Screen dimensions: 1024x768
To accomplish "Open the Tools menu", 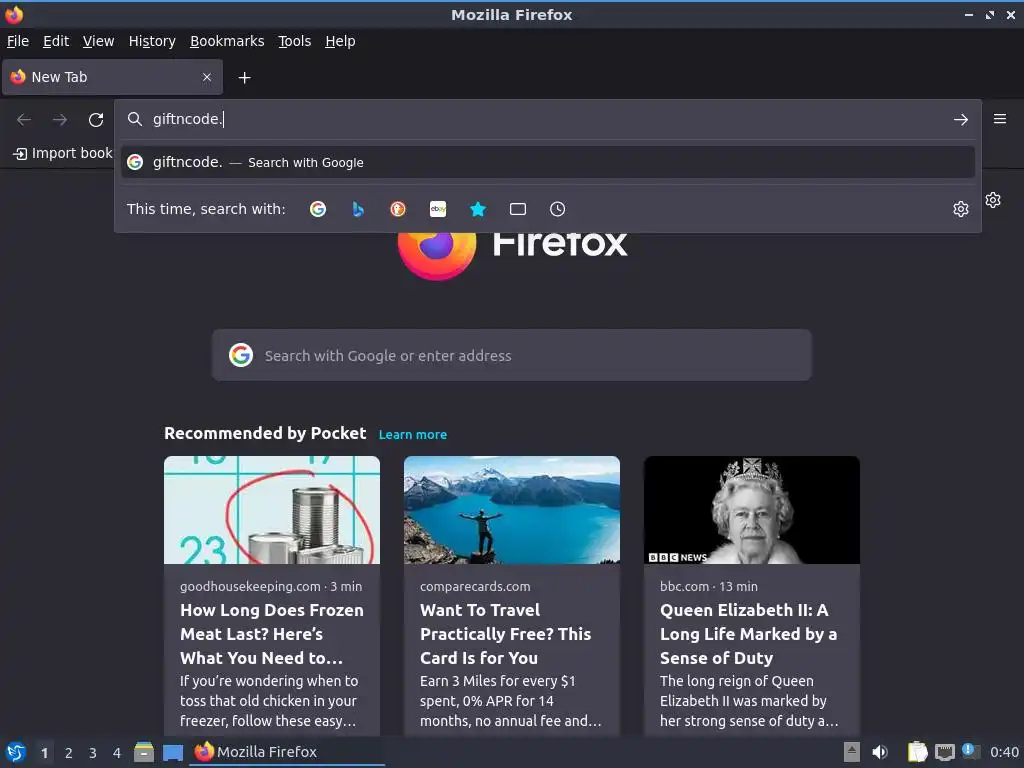I will tap(295, 41).
